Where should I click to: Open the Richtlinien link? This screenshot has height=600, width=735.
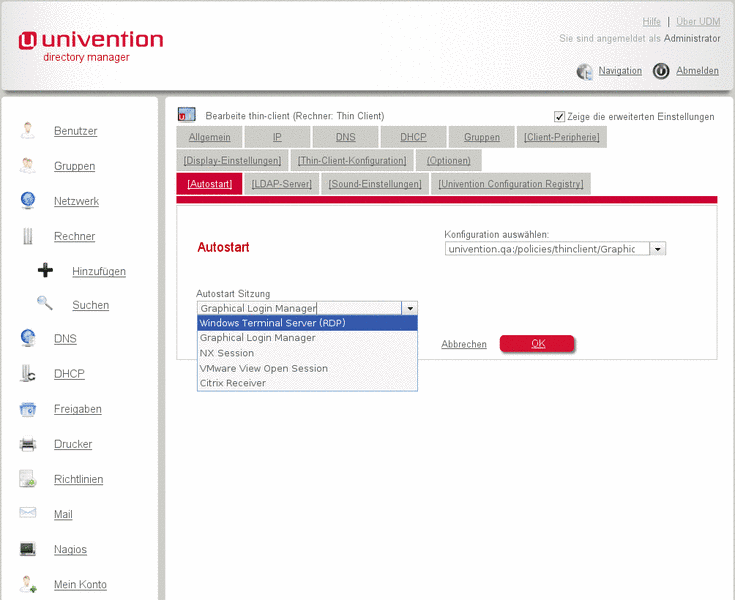coord(79,479)
